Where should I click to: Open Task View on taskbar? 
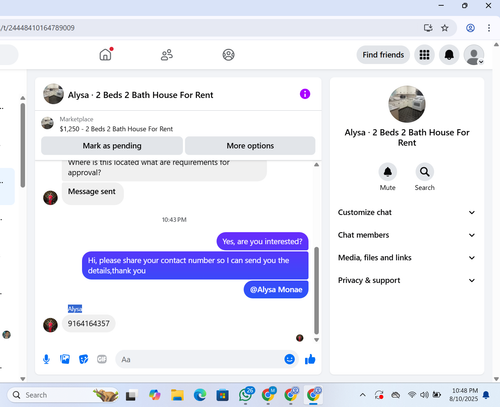(x=131, y=395)
